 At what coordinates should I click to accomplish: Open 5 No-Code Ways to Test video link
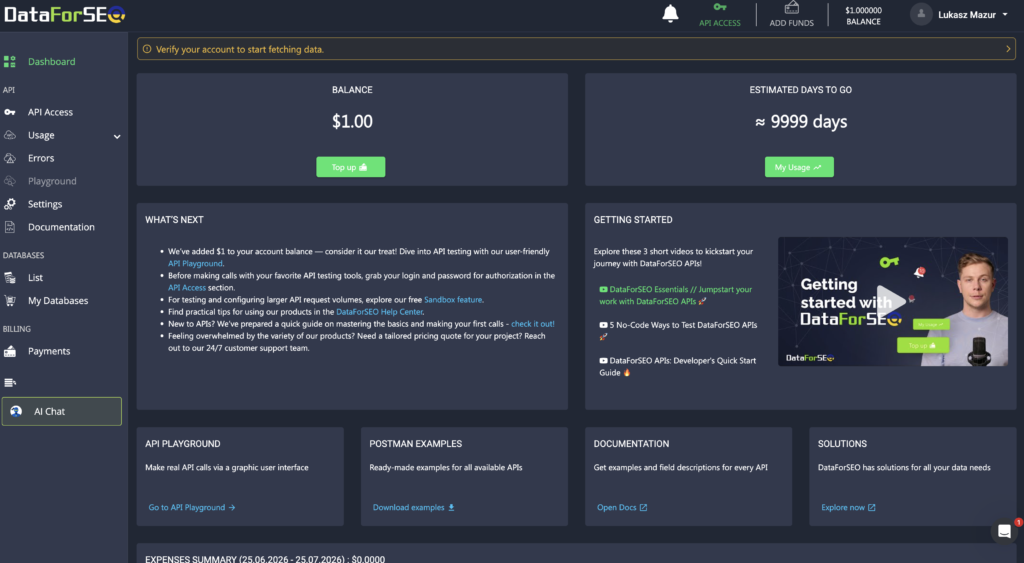[679, 330]
